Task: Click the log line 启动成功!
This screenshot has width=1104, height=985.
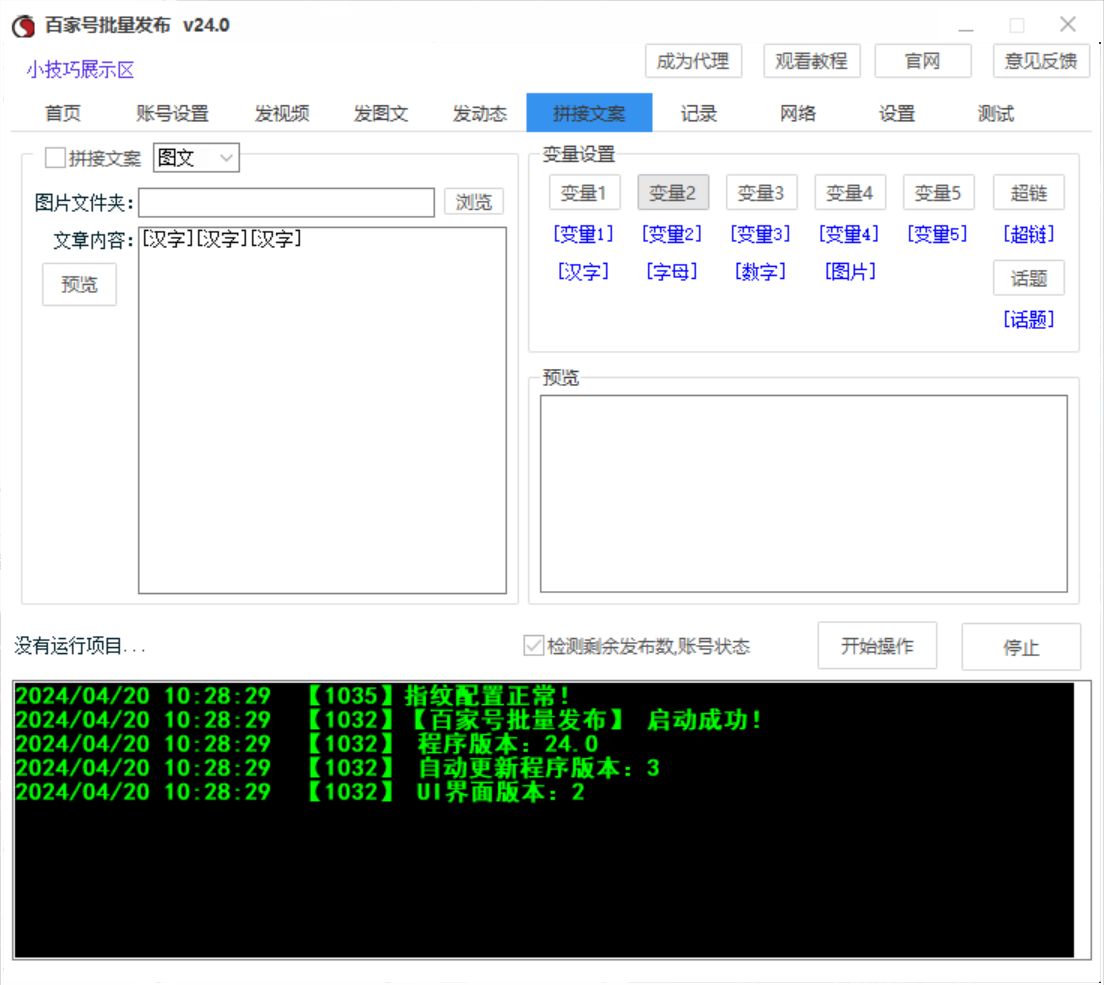Action: (389, 720)
